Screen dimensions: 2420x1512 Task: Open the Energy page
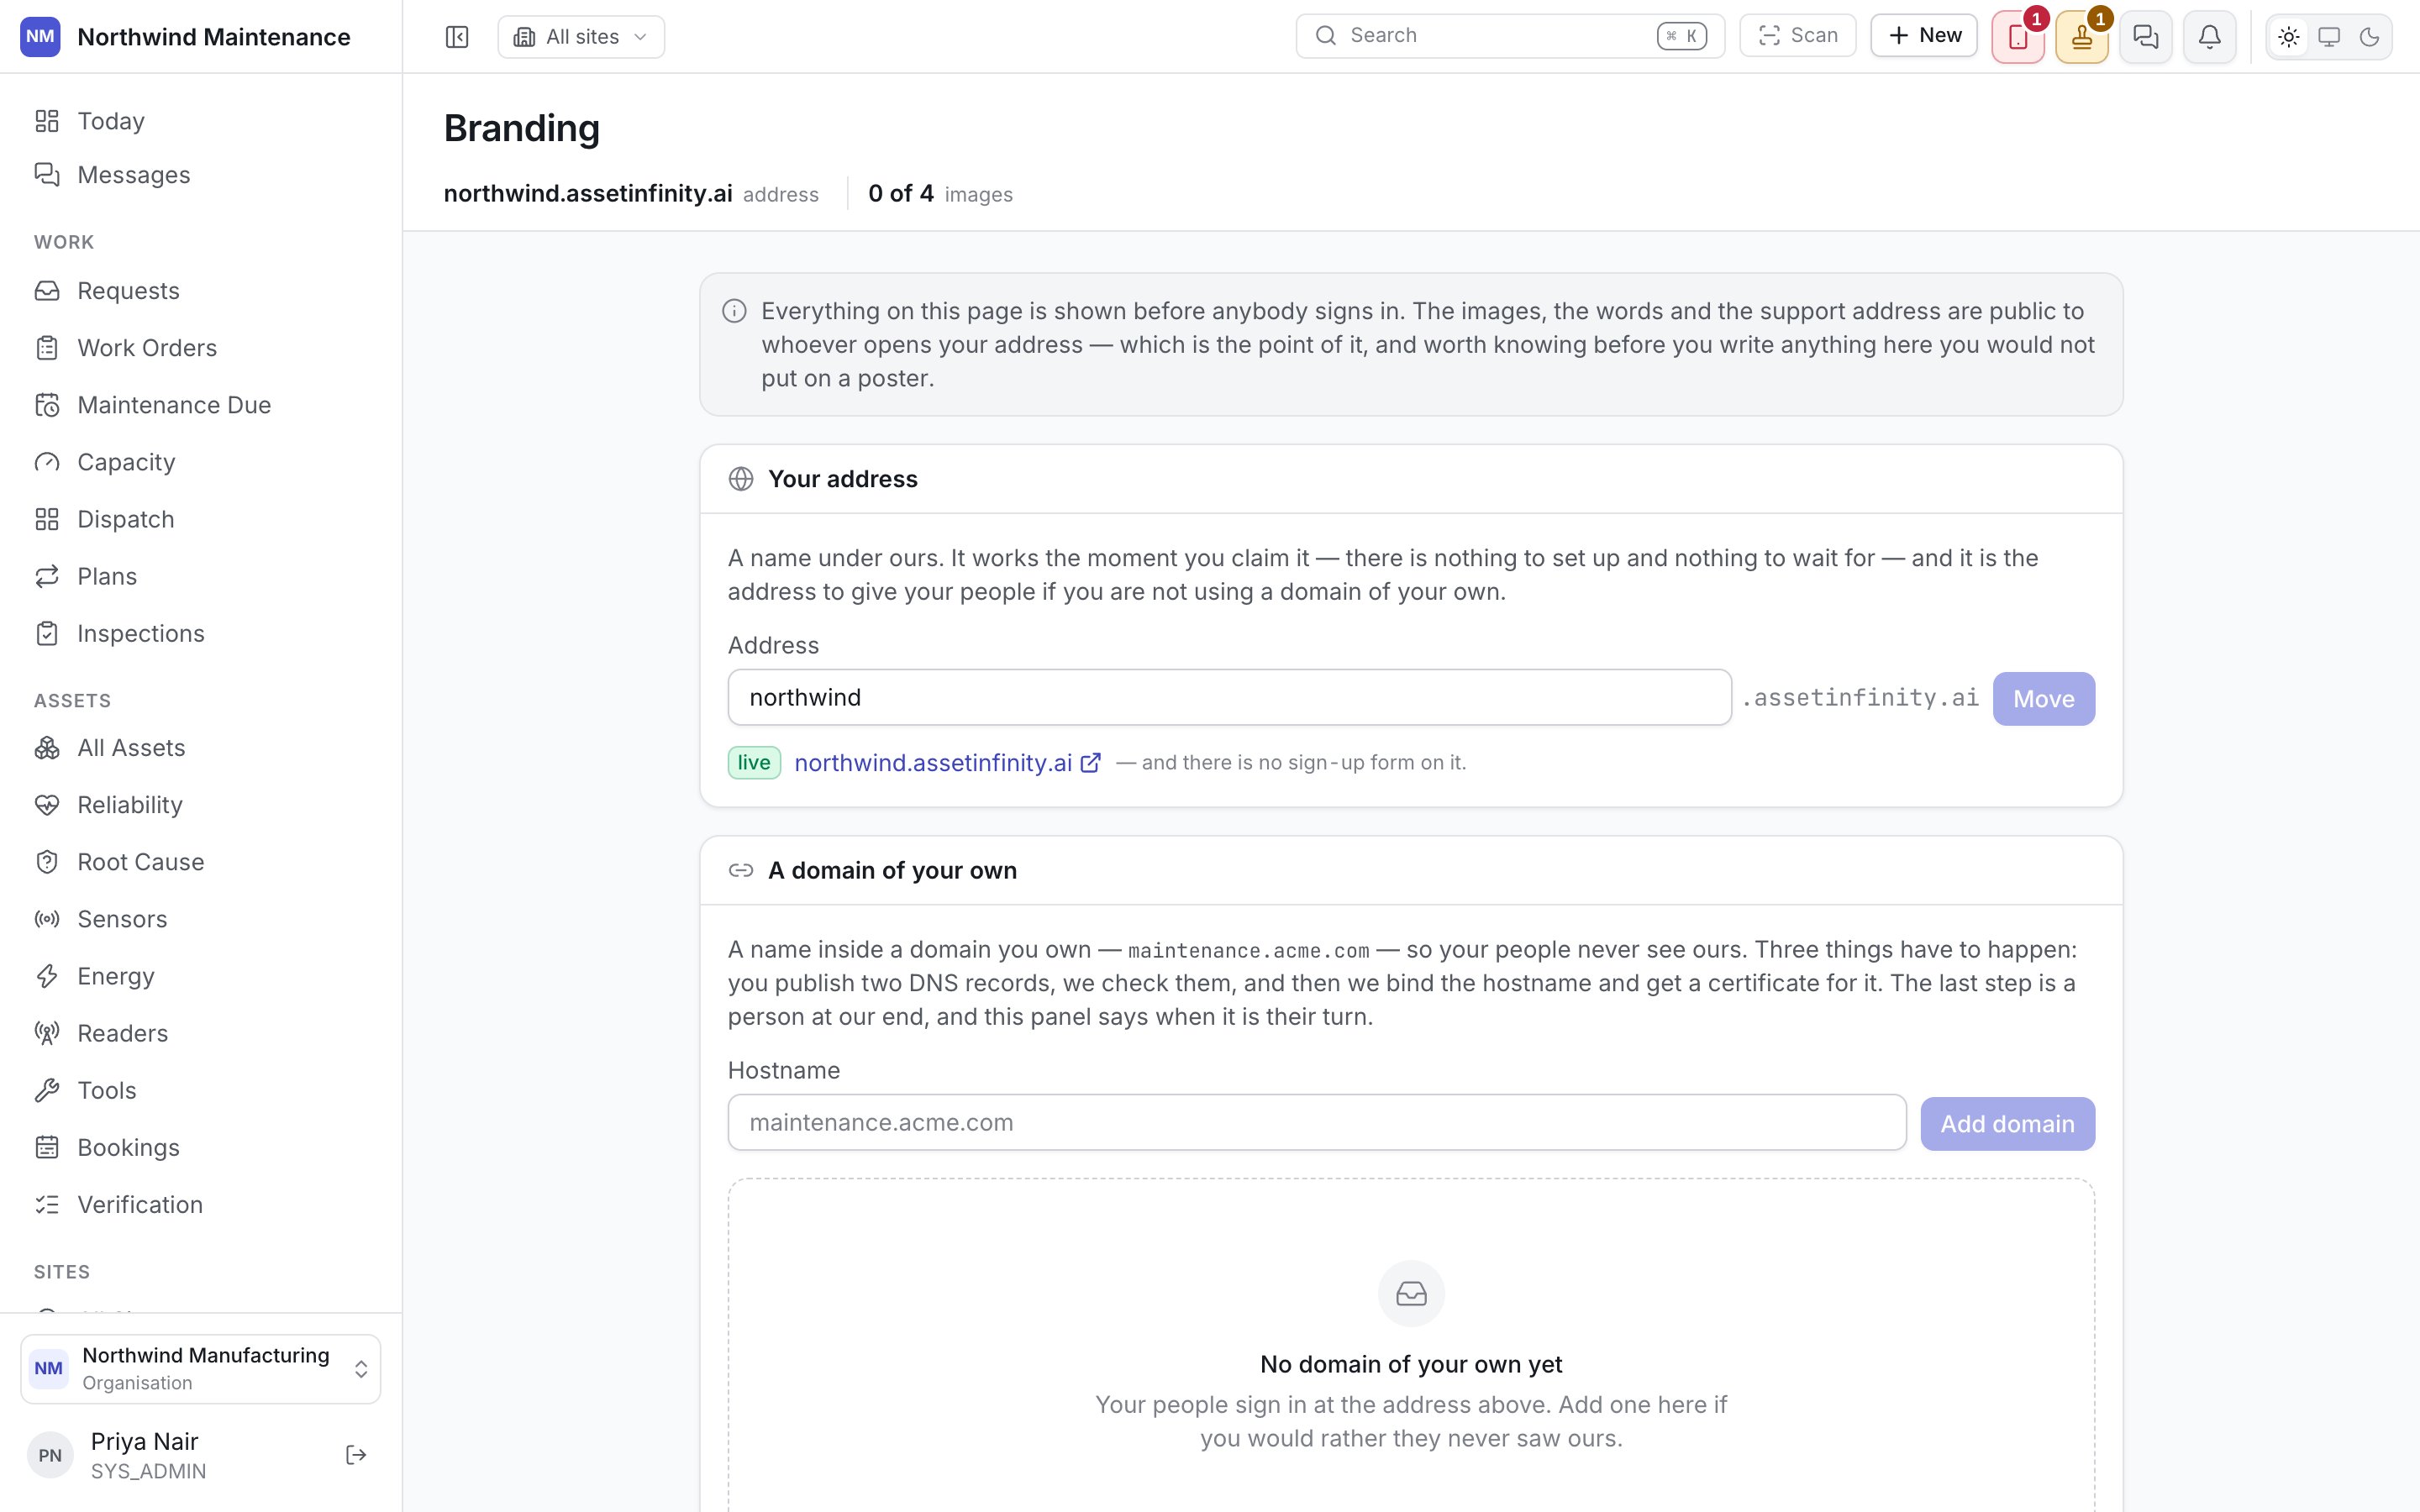click(x=201, y=976)
